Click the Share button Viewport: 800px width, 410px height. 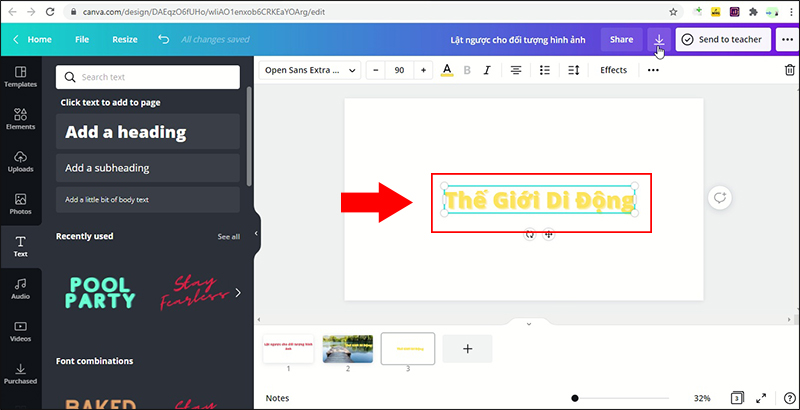(x=621, y=39)
